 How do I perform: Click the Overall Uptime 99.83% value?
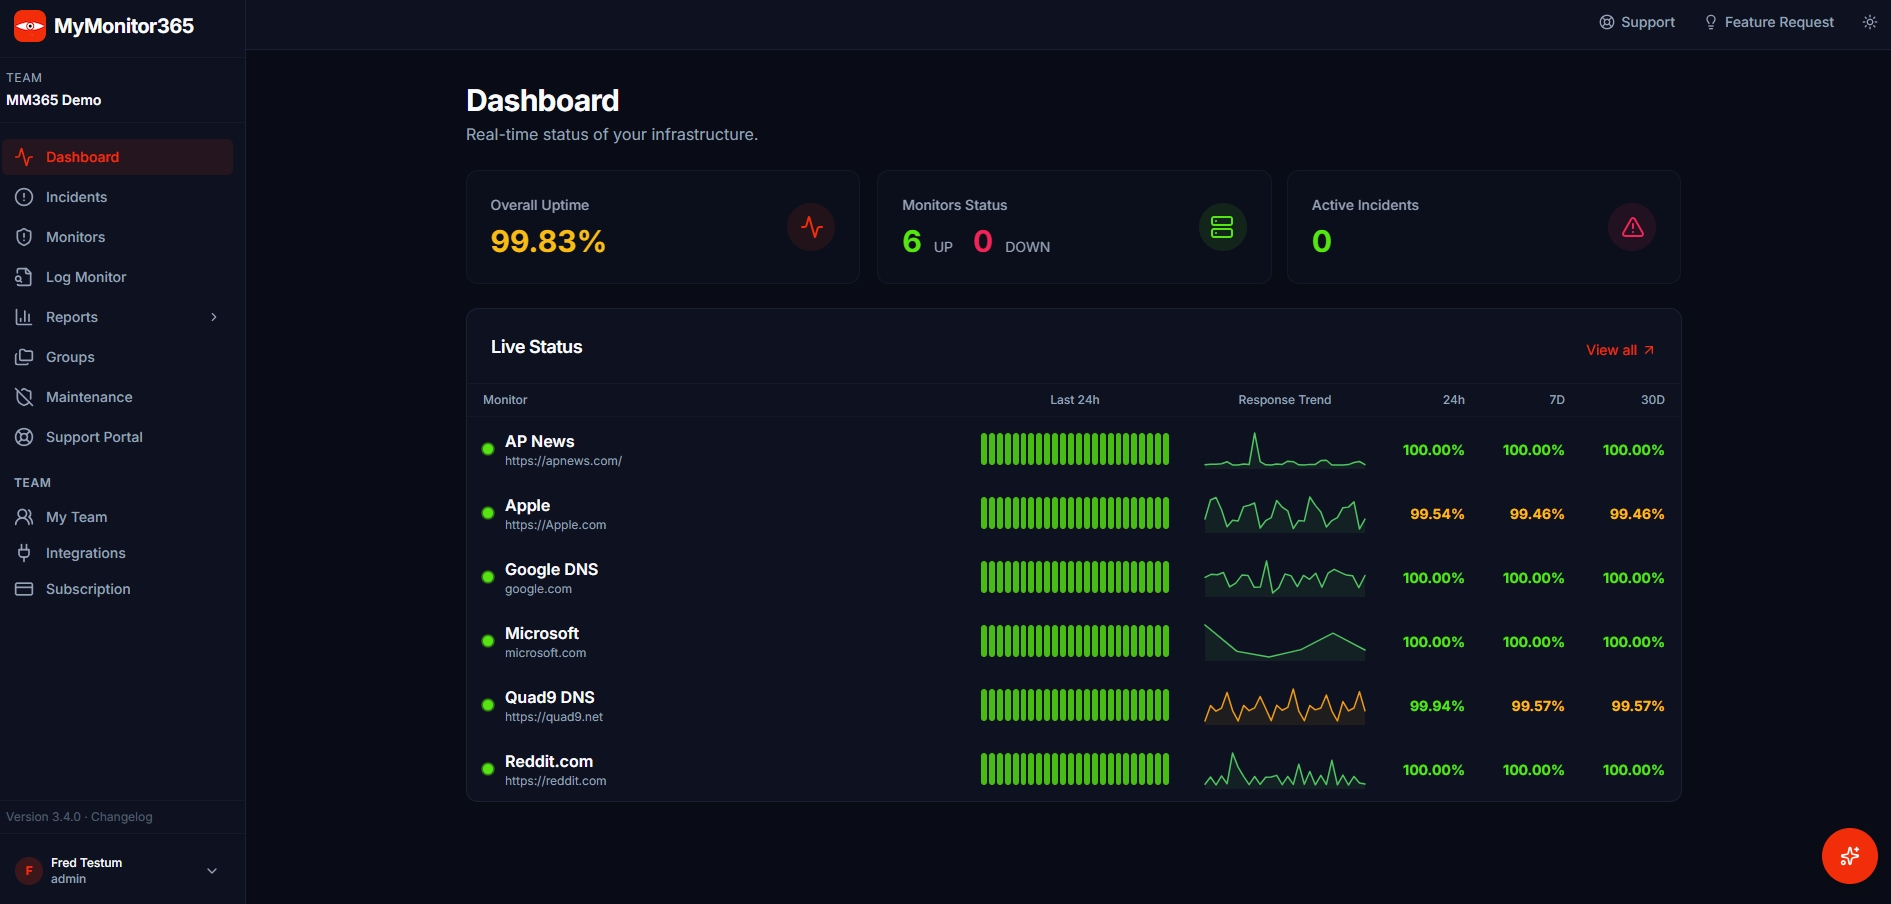tap(548, 241)
